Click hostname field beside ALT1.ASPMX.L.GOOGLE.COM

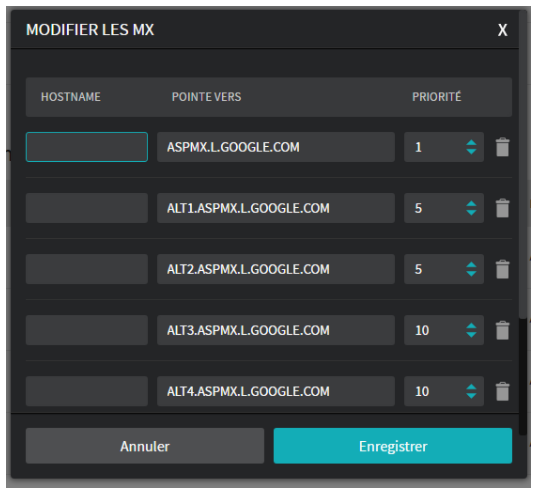(87, 208)
